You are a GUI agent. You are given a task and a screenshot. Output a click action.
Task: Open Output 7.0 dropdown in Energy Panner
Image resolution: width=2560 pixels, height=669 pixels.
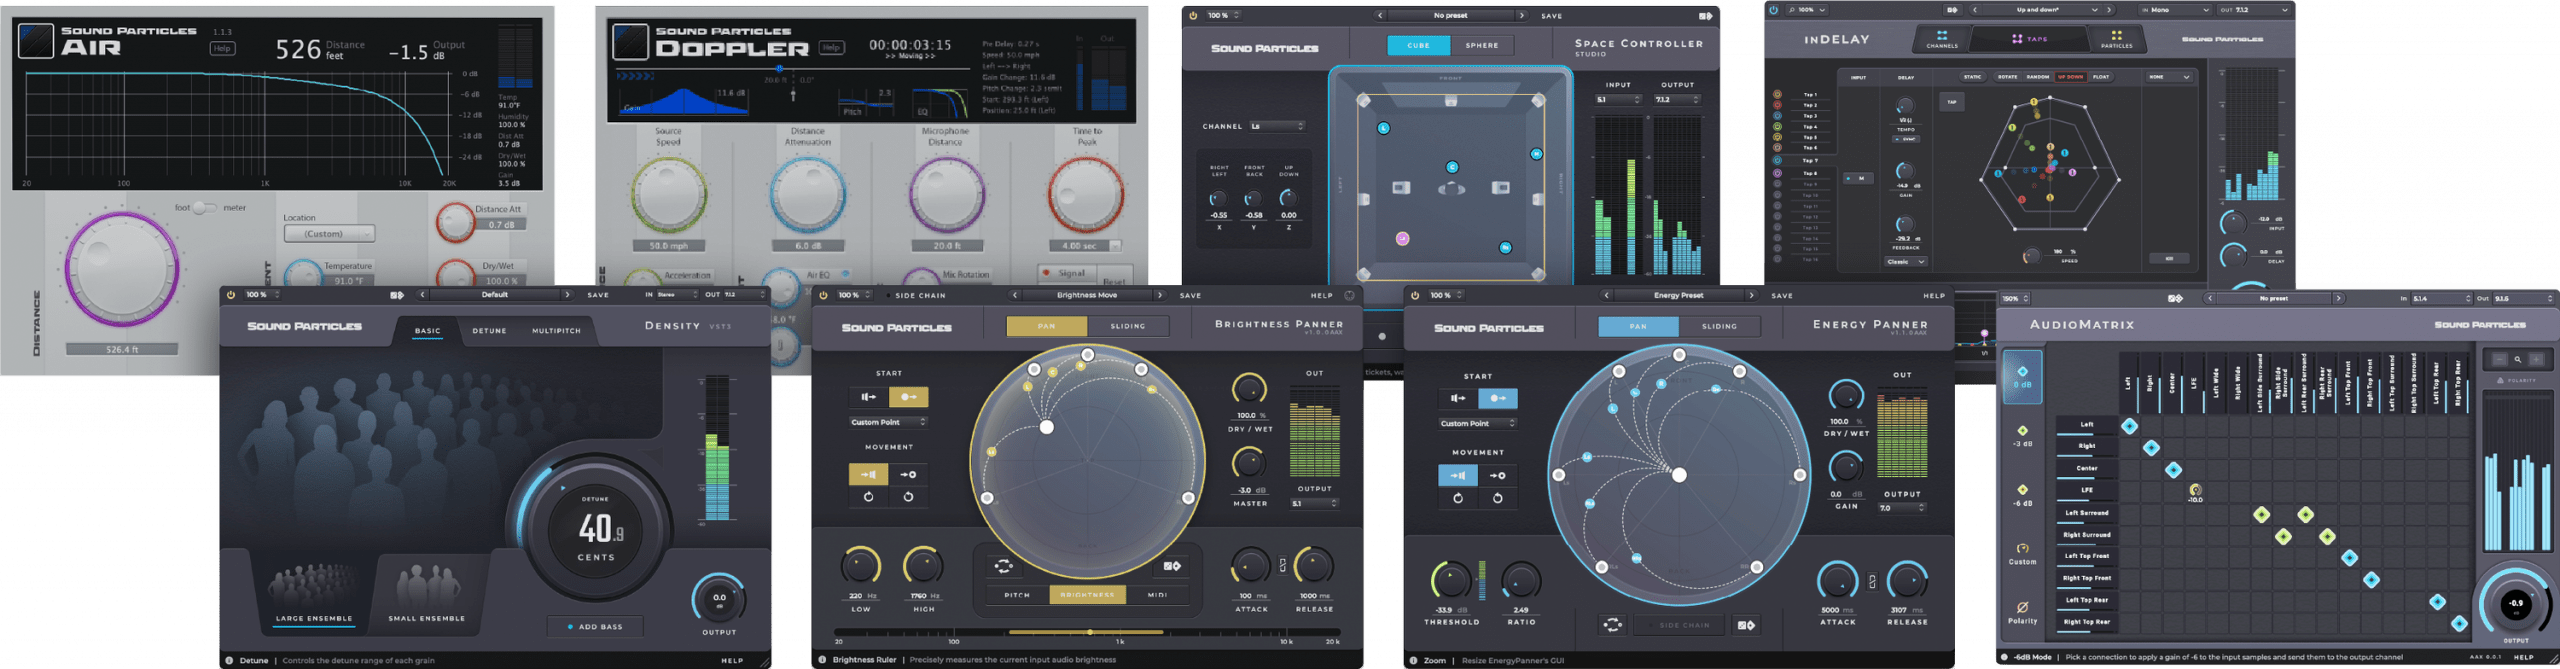tap(1902, 508)
